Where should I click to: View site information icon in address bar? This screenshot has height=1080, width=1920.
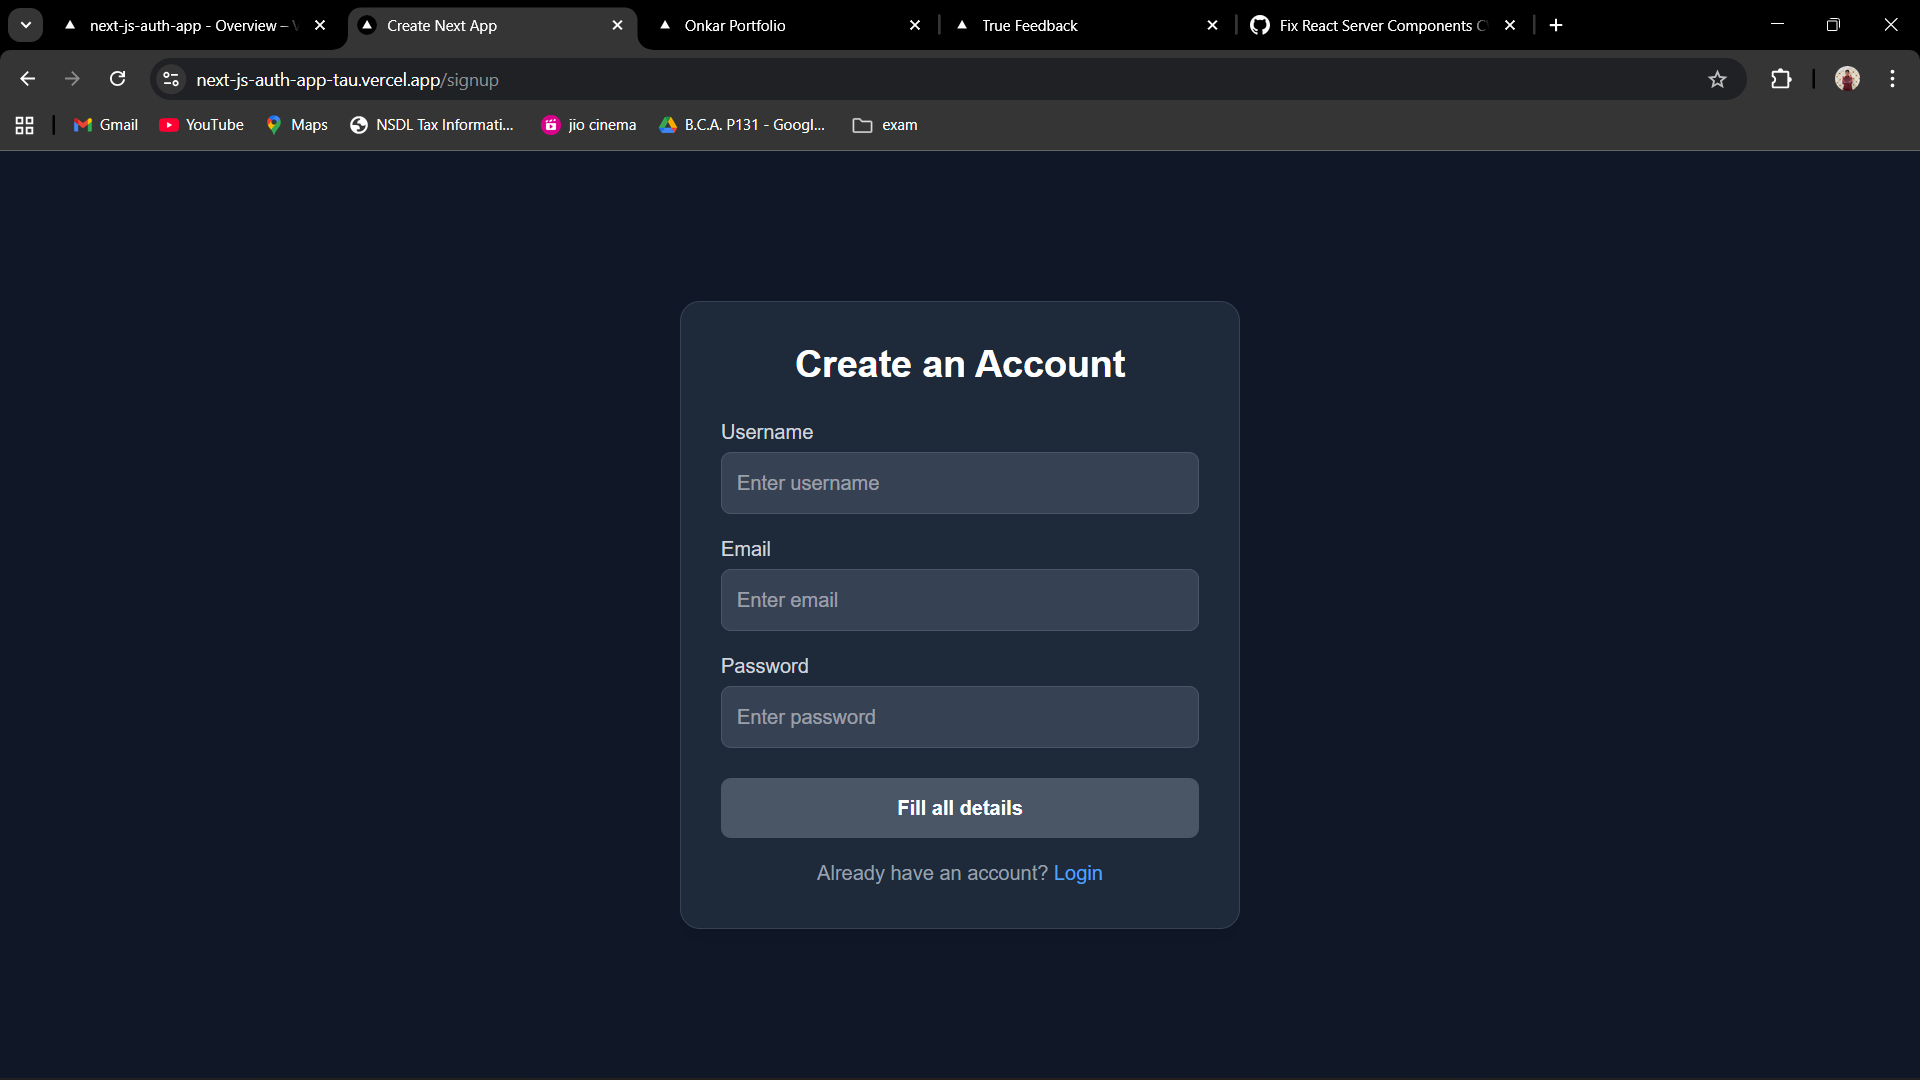click(171, 79)
